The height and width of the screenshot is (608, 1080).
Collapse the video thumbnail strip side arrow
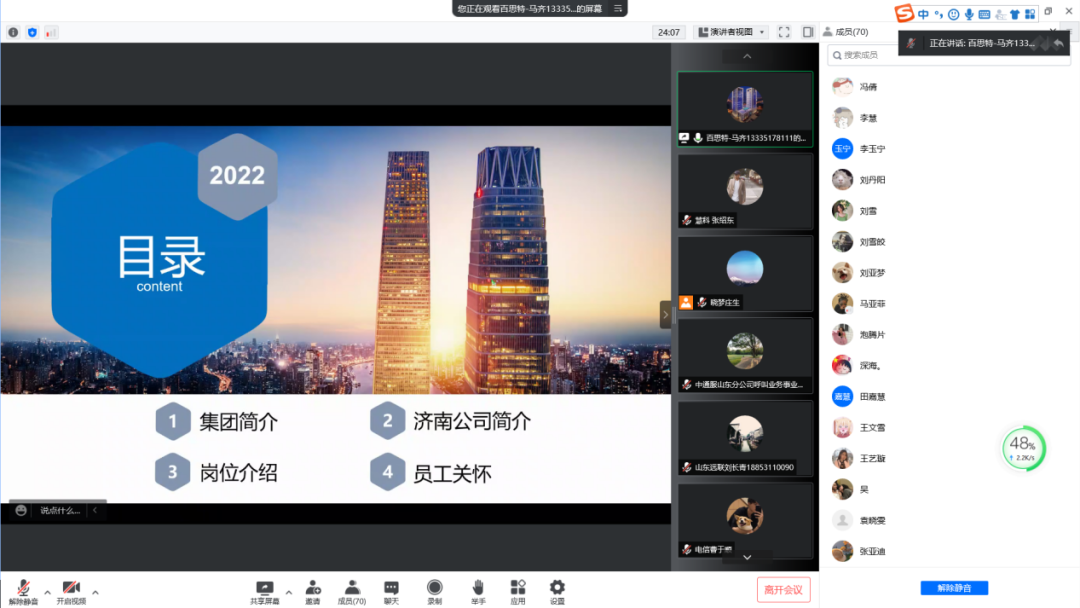(666, 314)
